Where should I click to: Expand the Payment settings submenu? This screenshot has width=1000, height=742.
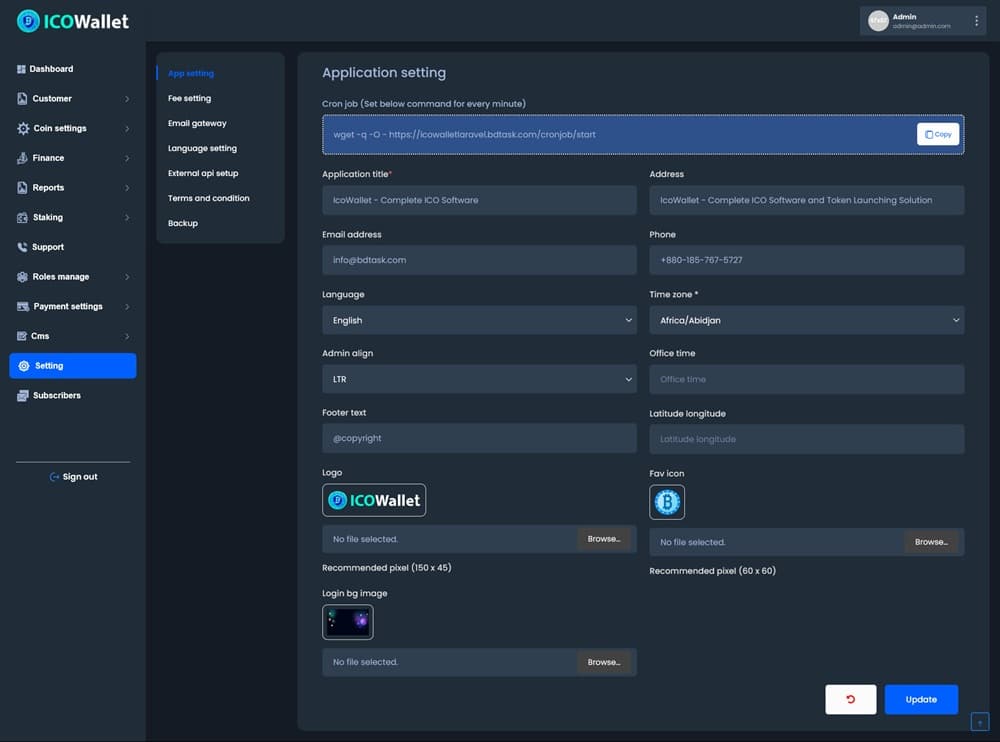(127, 307)
